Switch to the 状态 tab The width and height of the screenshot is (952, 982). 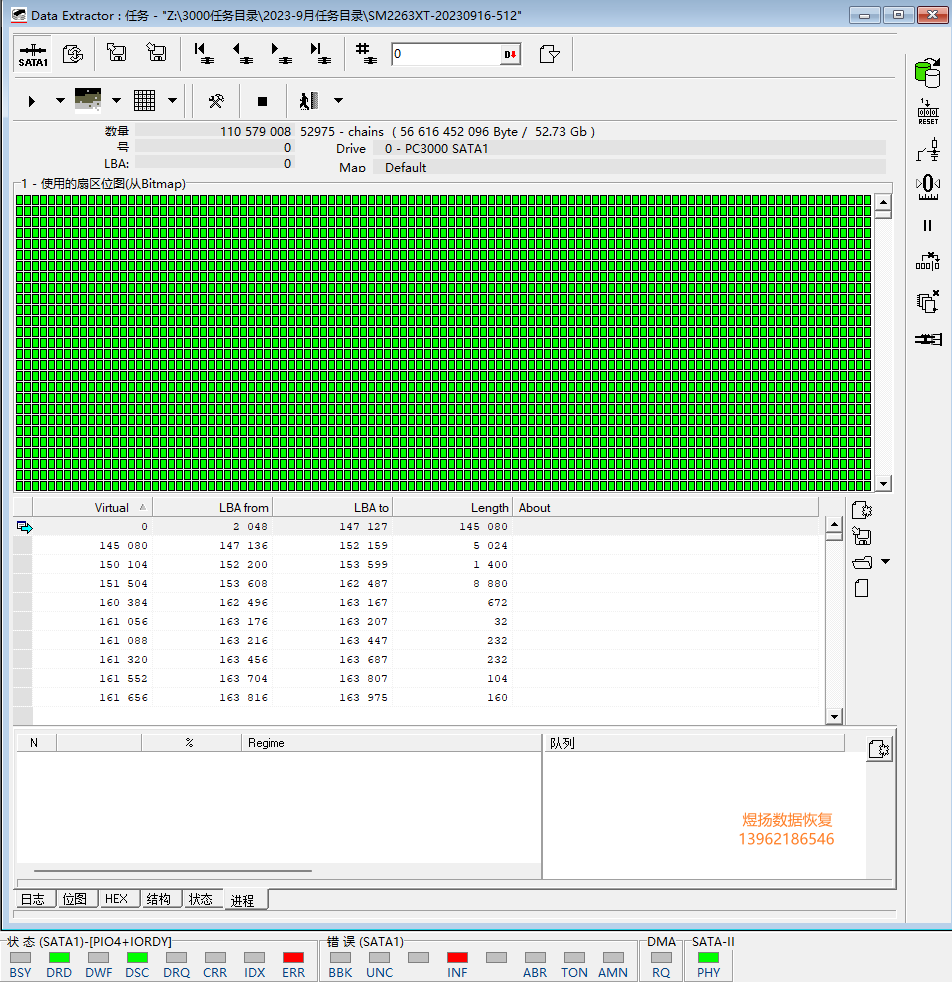tap(201, 899)
